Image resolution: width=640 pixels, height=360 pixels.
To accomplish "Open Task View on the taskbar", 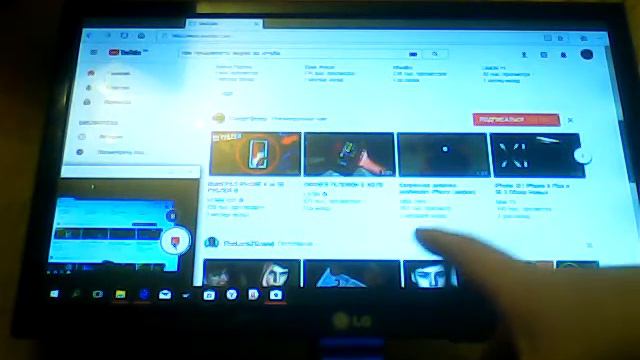I will (98, 294).
